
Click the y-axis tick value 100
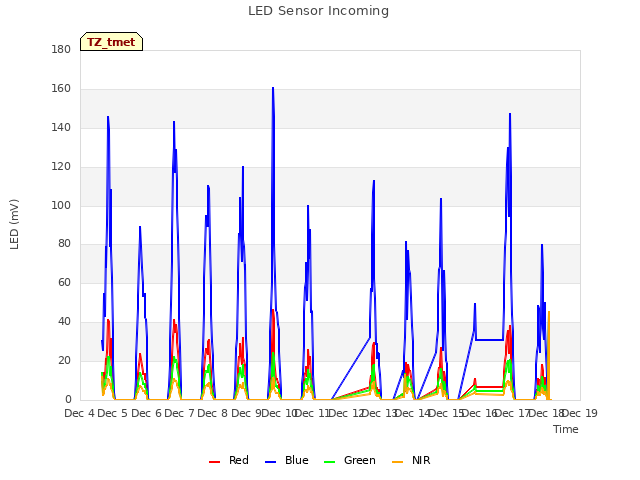[61, 205]
